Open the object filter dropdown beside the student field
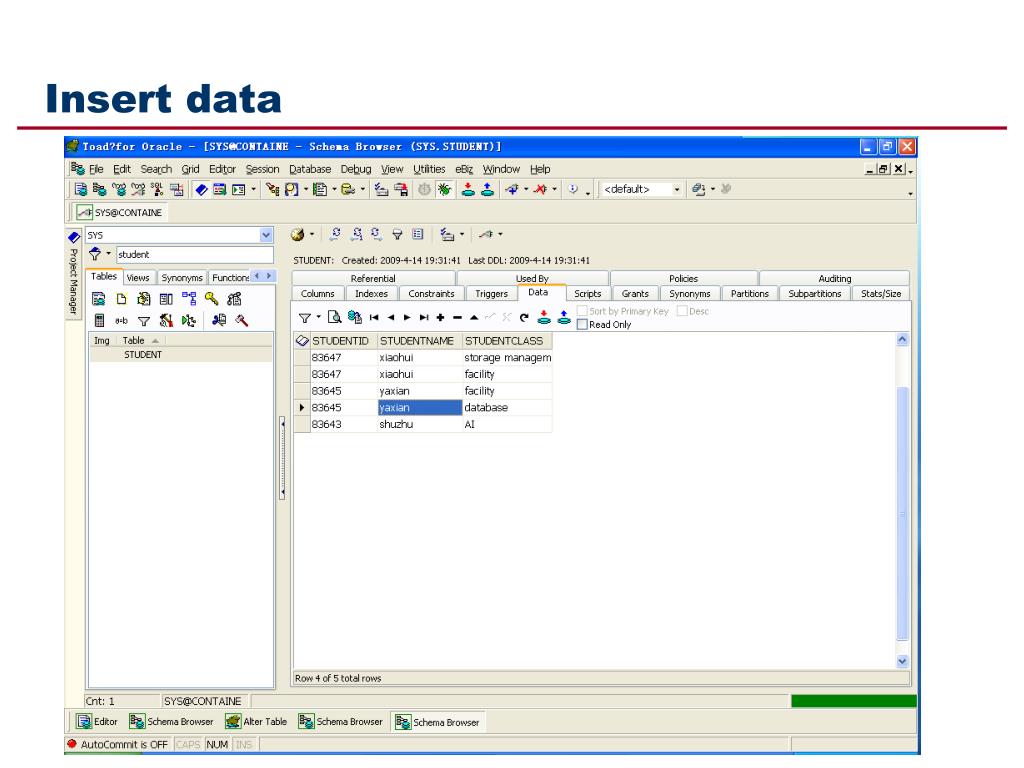1024x768 pixels. tap(108, 253)
